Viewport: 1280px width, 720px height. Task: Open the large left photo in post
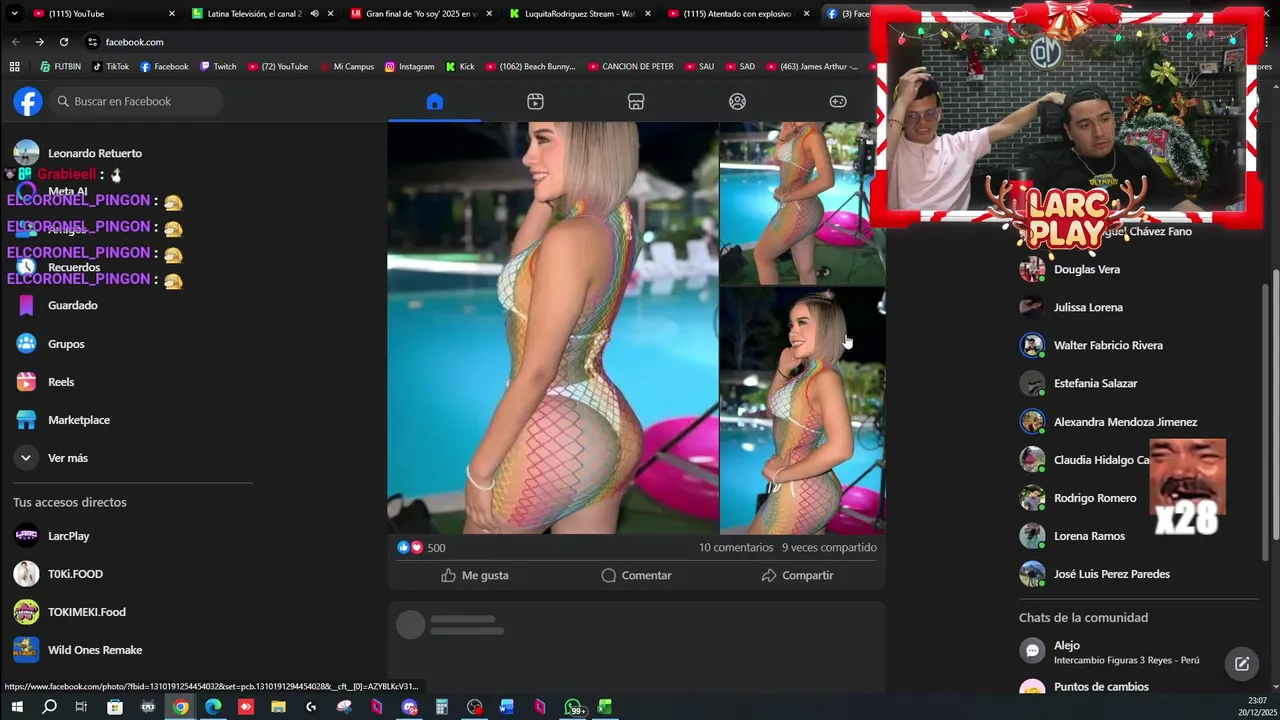coord(552,328)
